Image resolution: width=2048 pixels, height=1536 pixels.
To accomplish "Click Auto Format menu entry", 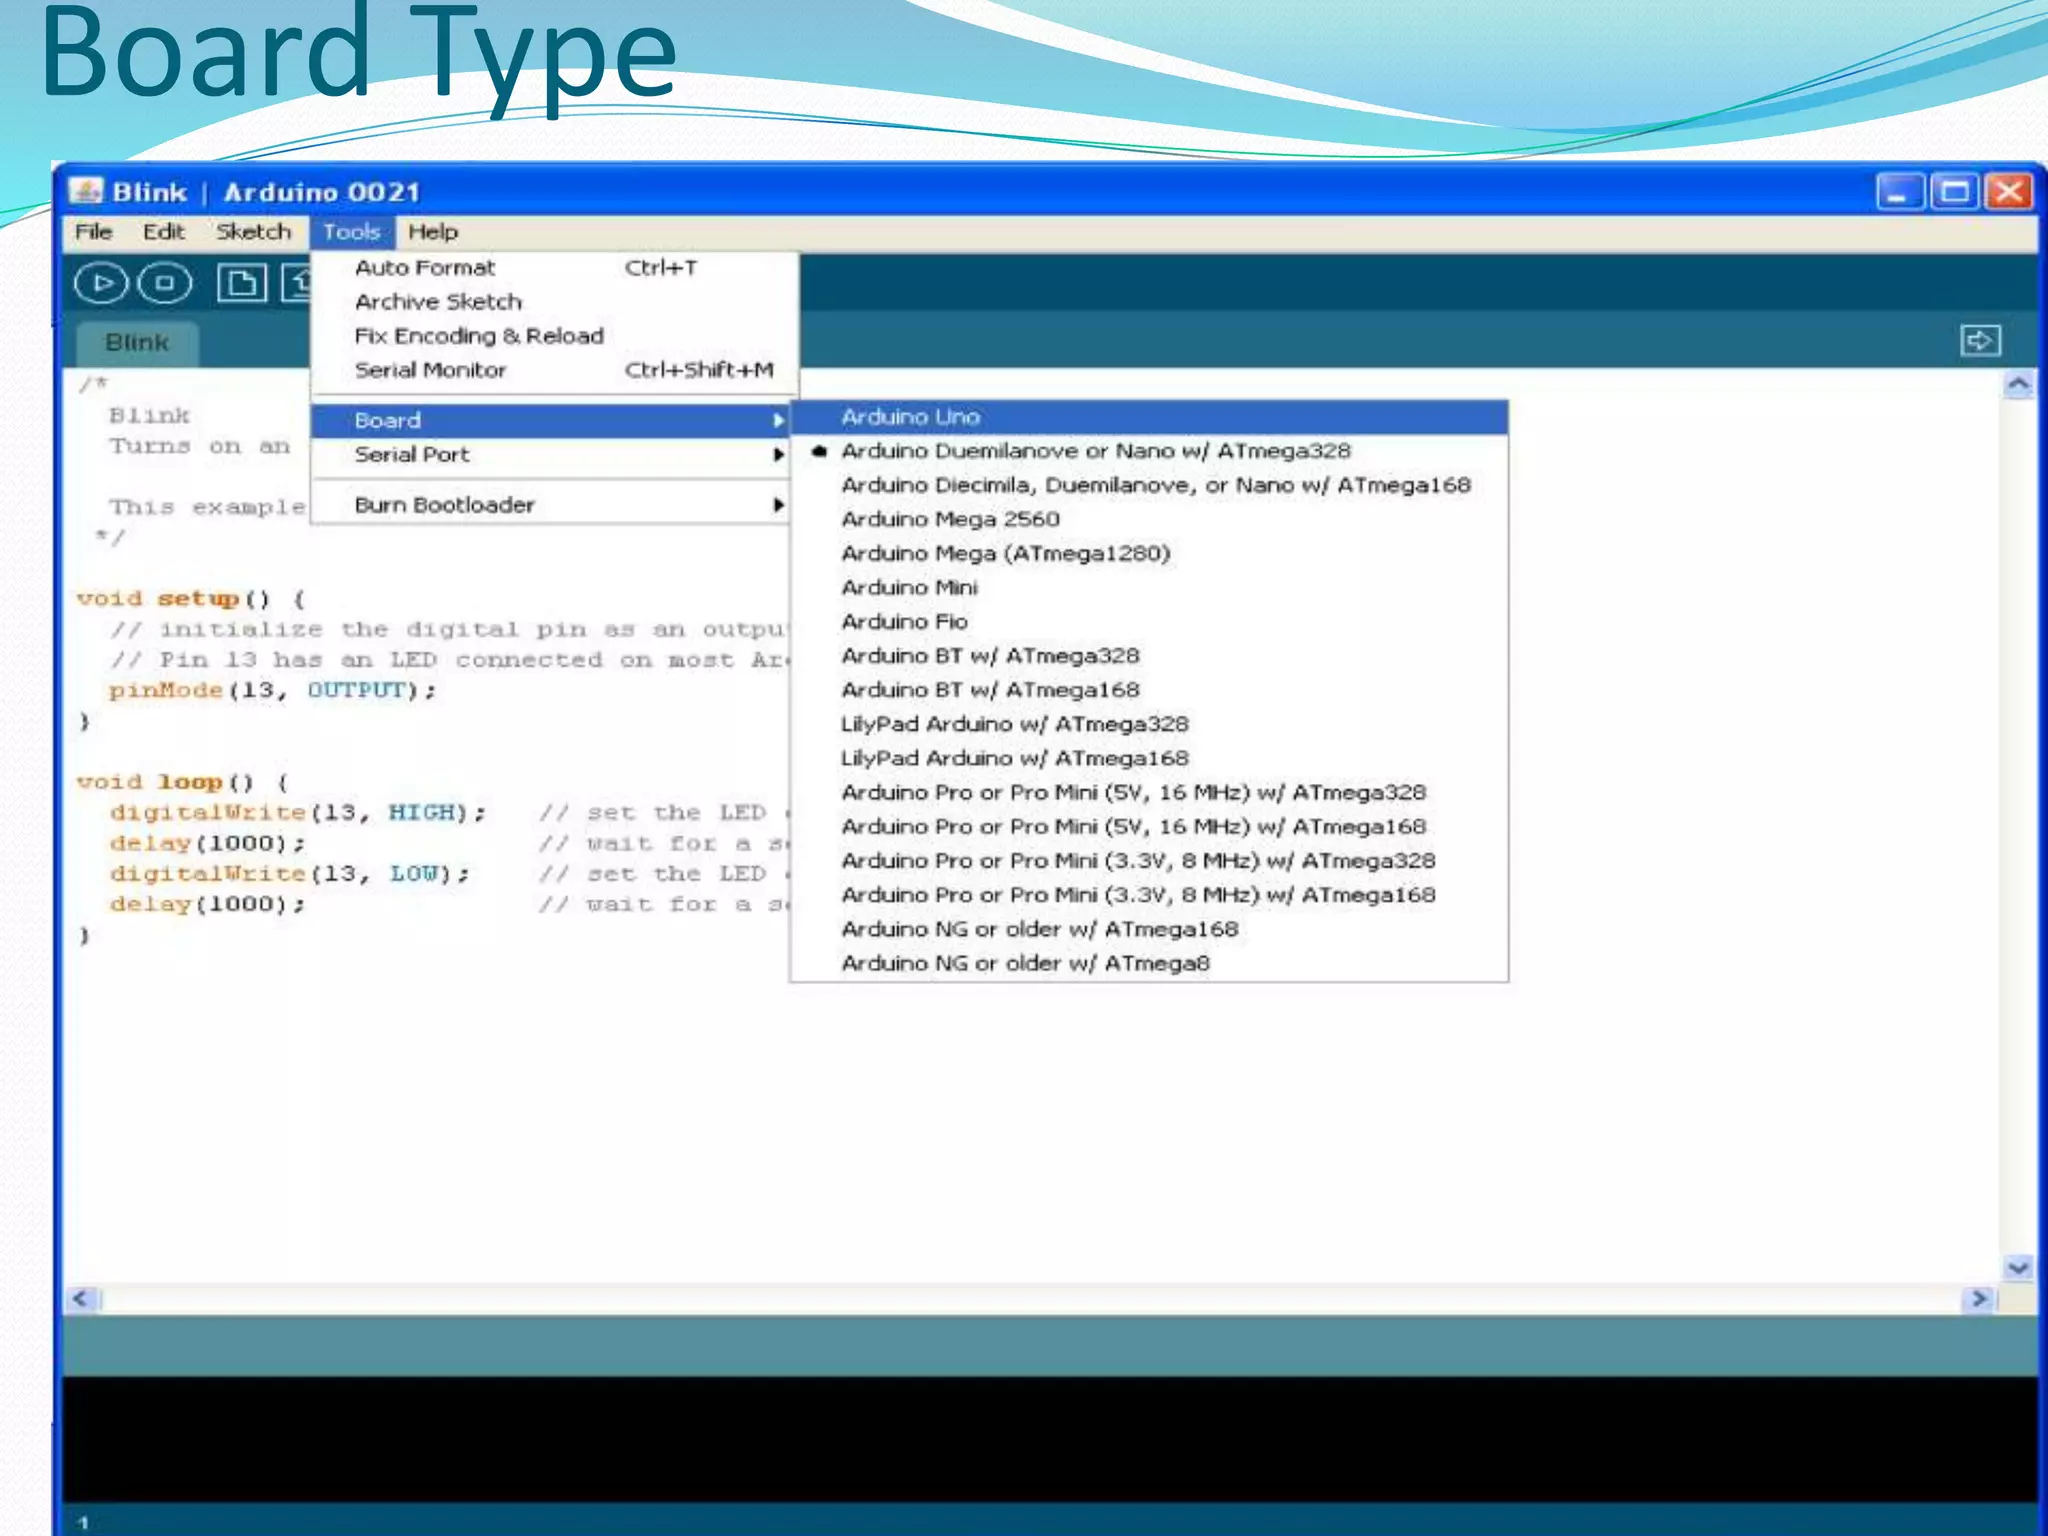I will (x=425, y=268).
